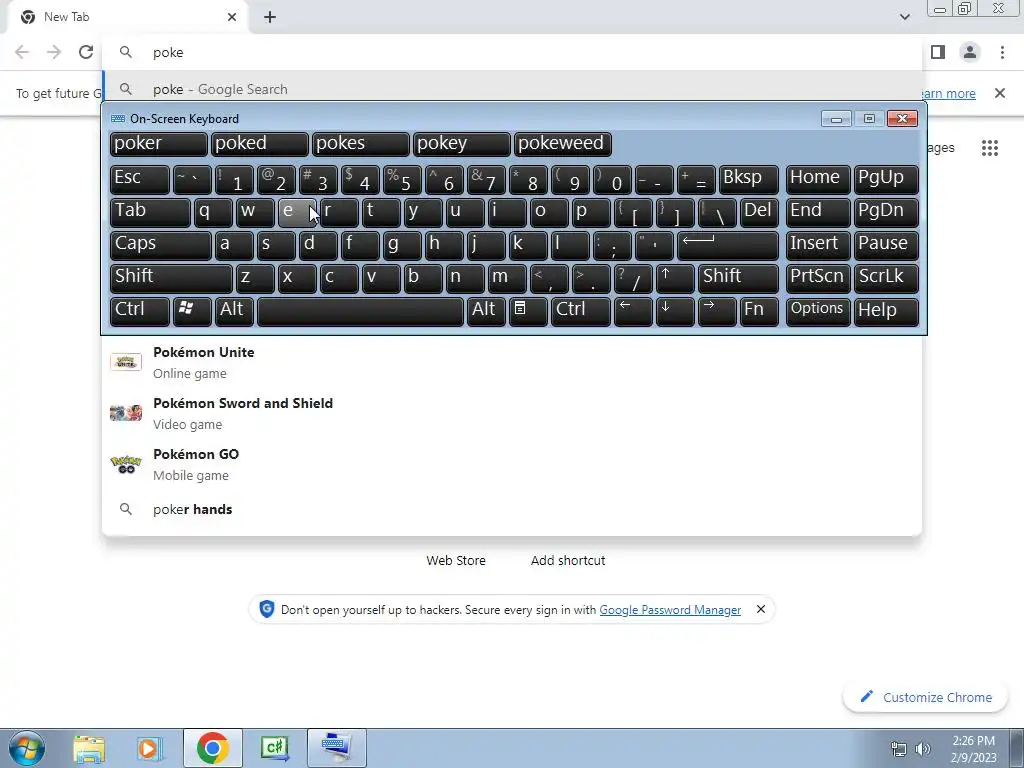This screenshot has height=768, width=1024.
Task: Click the down arrow key
Action: point(675,311)
